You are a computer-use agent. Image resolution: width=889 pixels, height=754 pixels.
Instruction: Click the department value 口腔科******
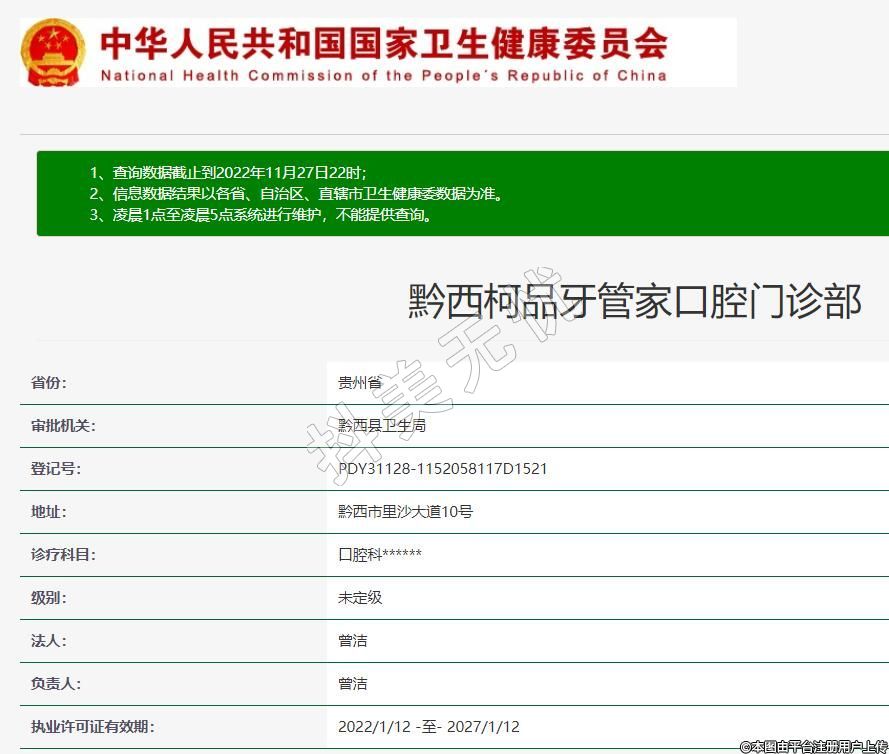coord(380,555)
